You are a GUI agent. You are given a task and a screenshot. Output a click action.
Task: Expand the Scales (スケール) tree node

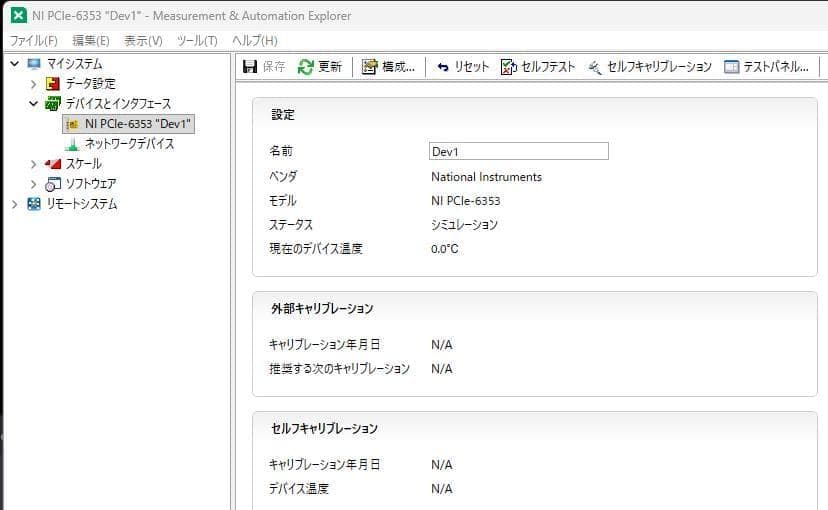pyautogui.click(x=33, y=164)
